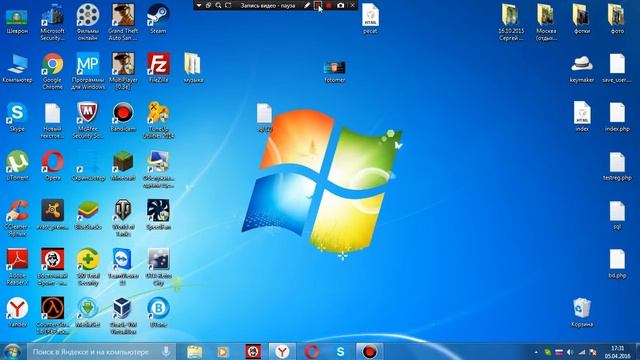Select the avast desktop shortcut

tap(52, 215)
